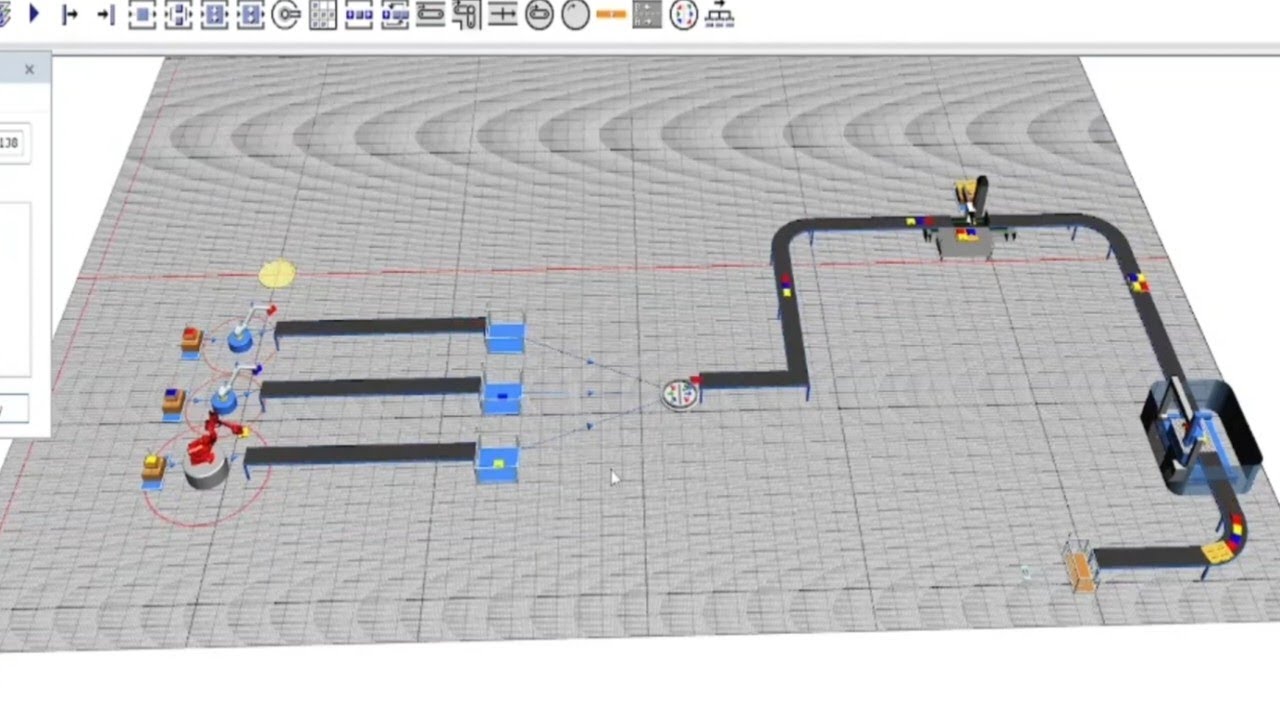The height and width of the screenshot is (720, 1280).
Task: Select the yellow disc object above robots
Action: (277, 273)
